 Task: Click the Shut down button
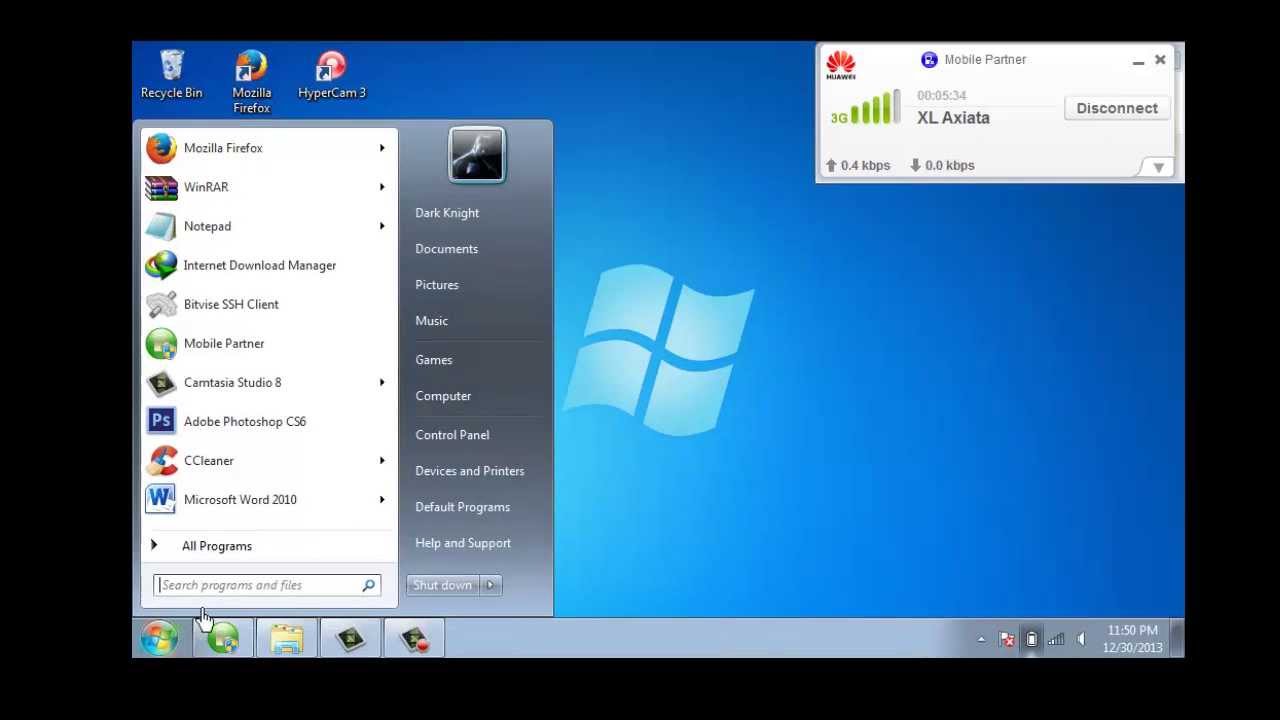pos(443,585)
